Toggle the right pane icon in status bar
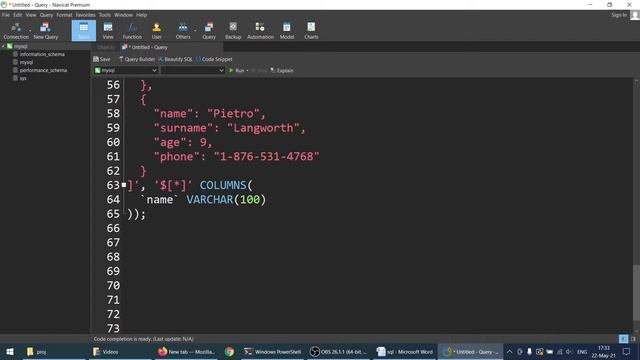 click(633, 339)
